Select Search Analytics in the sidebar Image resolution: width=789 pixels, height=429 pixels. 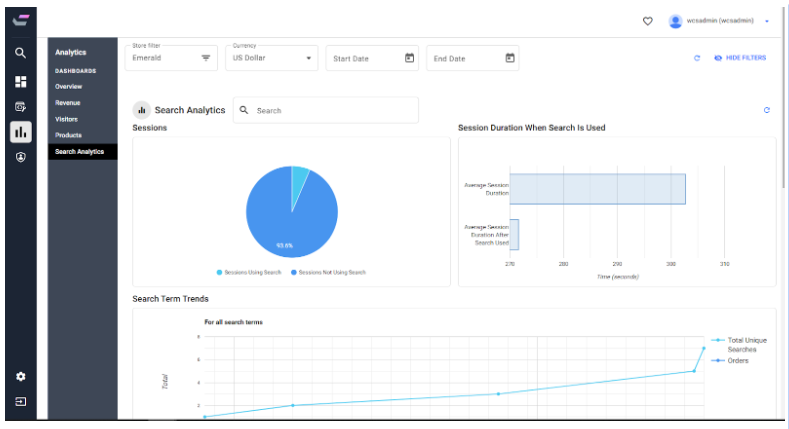83,151
